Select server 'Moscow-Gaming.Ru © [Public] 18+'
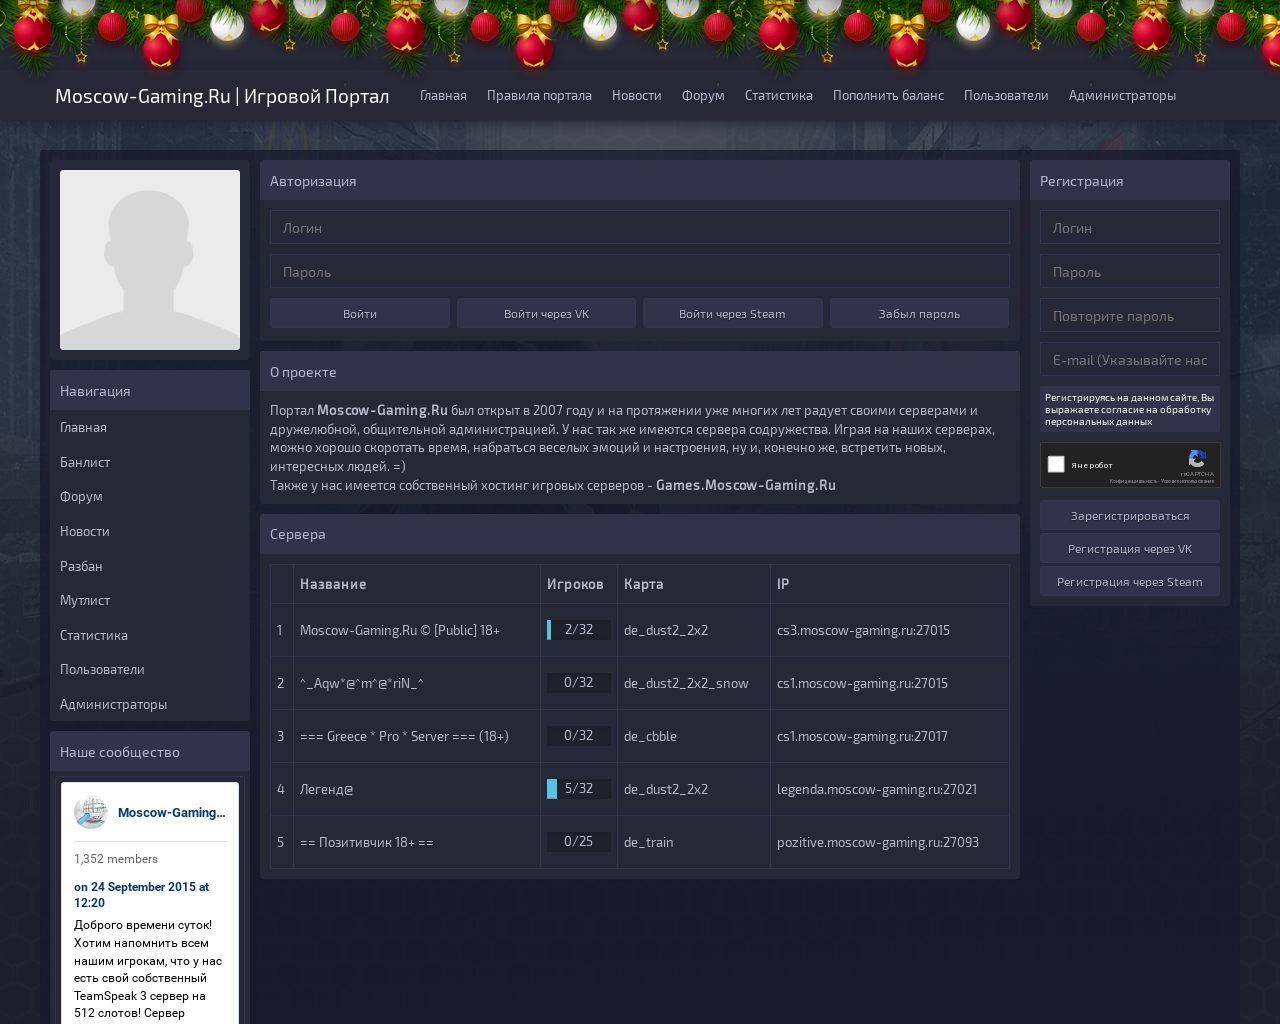Viewport: 1280px width, 1024px height. coord(400,630)
